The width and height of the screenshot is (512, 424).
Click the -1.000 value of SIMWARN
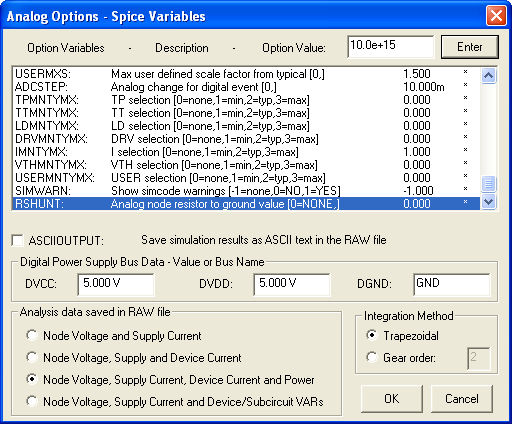point(418,191)
